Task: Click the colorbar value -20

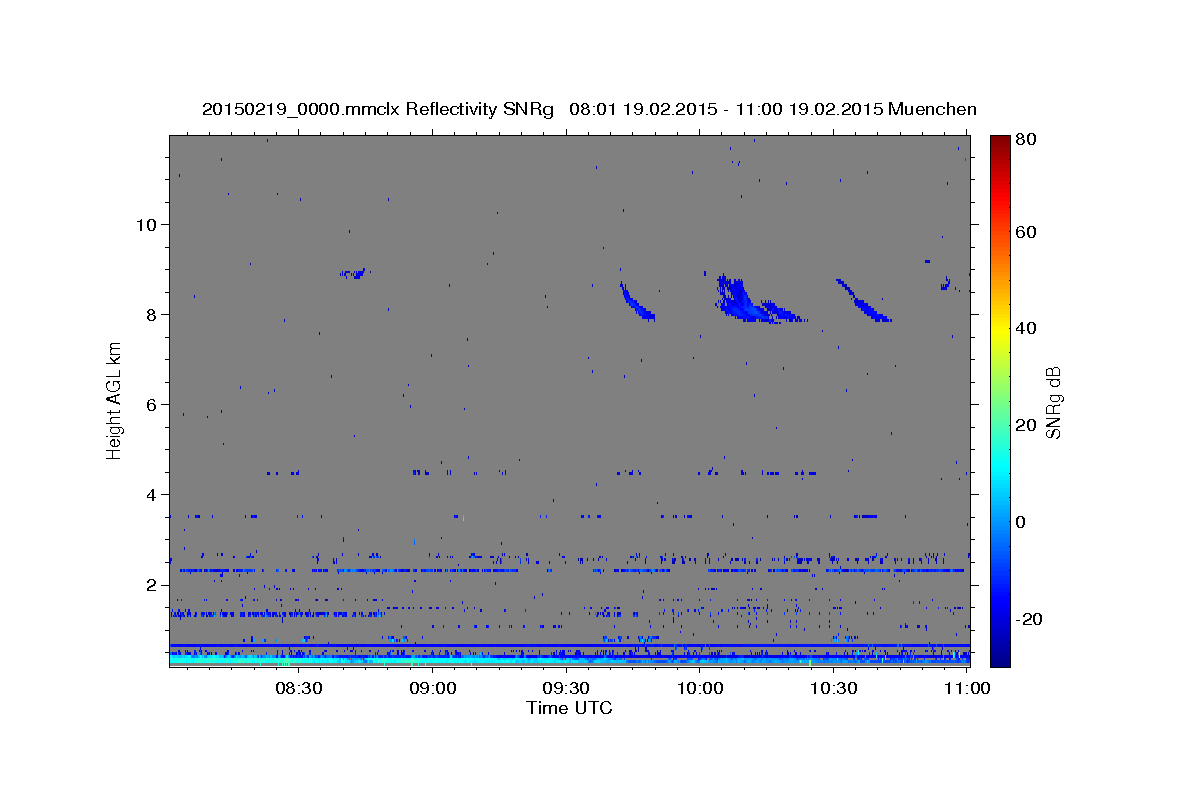Action: pos(1030,619)
